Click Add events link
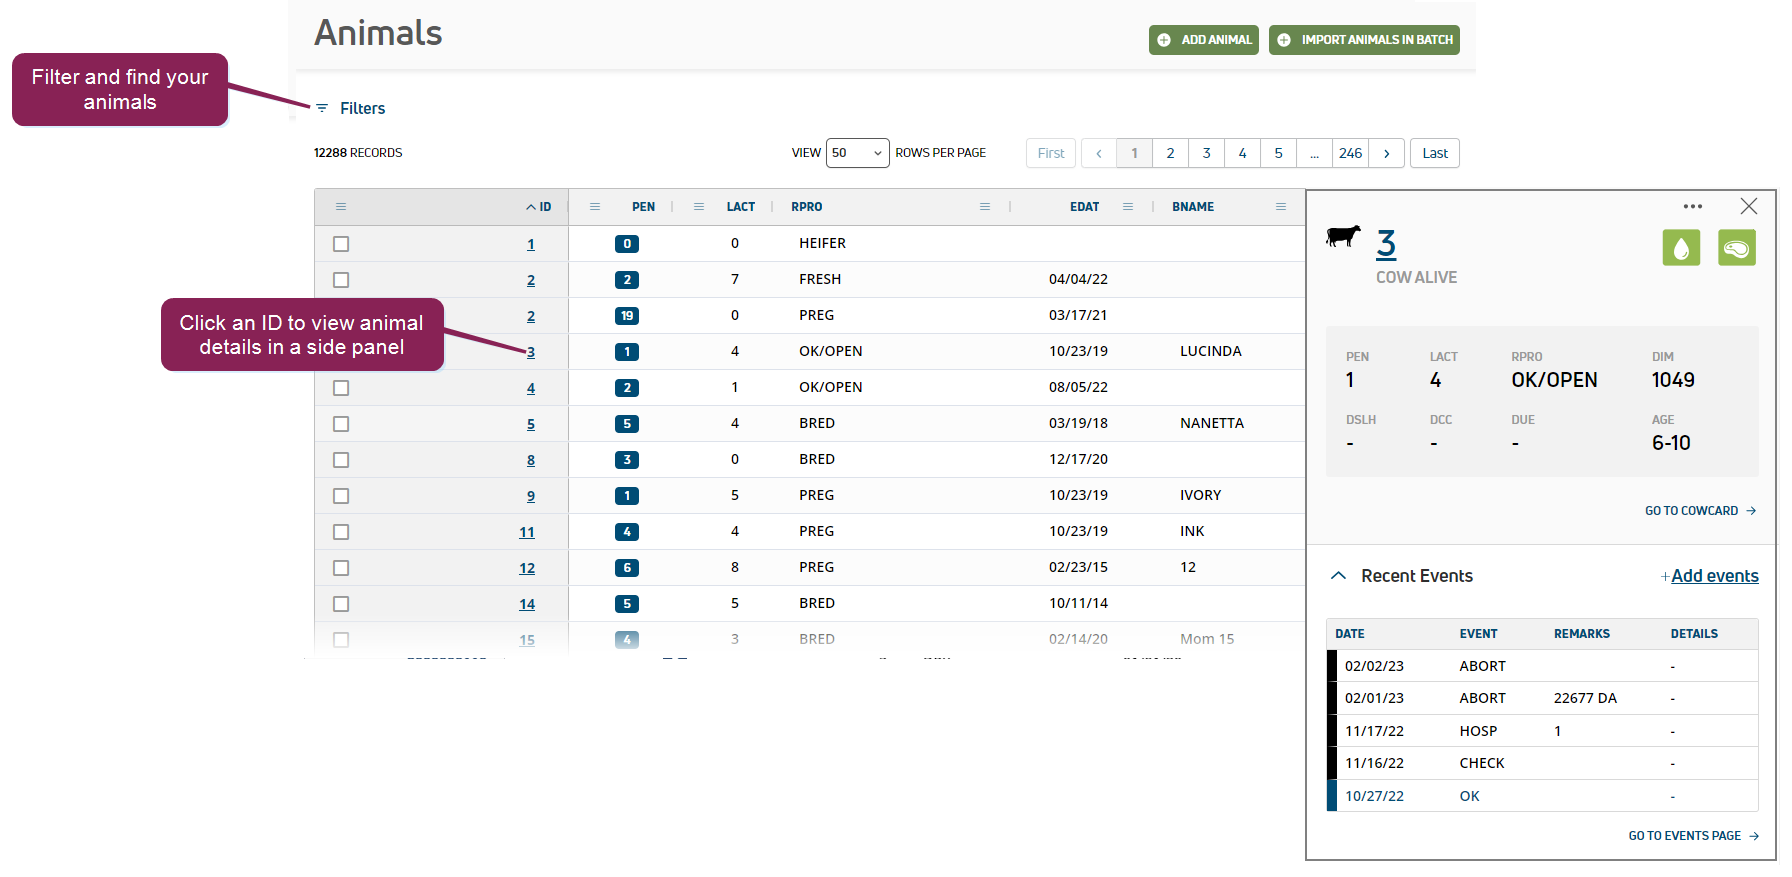 point(1713,576)
